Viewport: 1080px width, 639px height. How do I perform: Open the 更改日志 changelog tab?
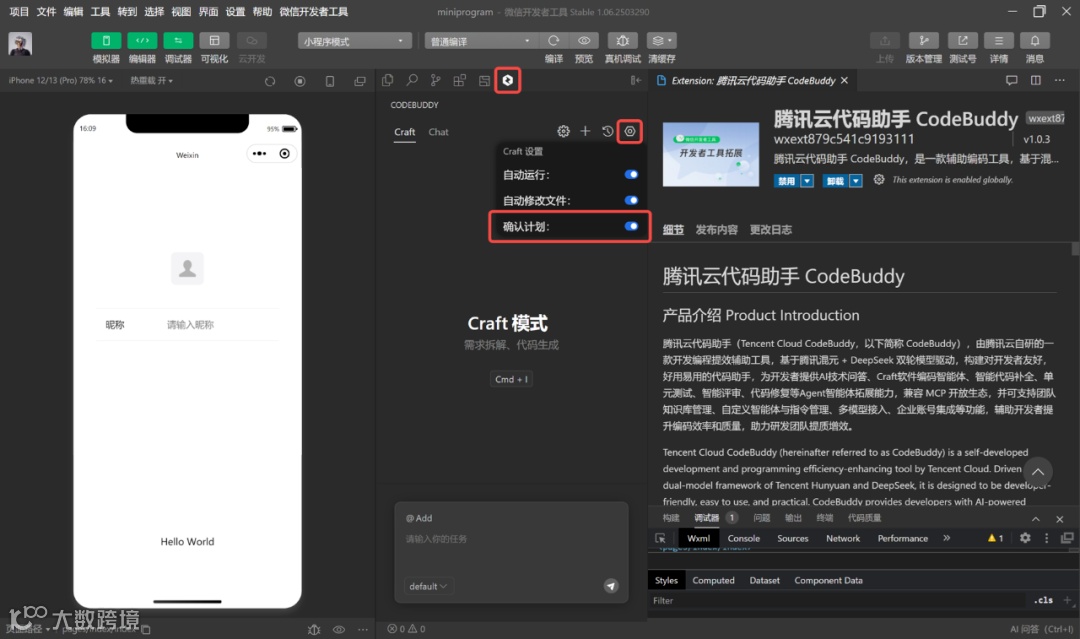pos(771,230)
